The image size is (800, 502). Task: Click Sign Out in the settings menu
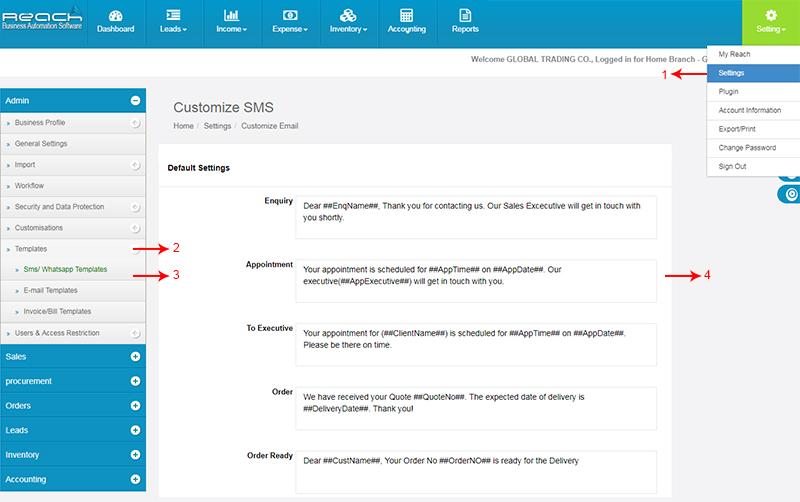(753, 166)
